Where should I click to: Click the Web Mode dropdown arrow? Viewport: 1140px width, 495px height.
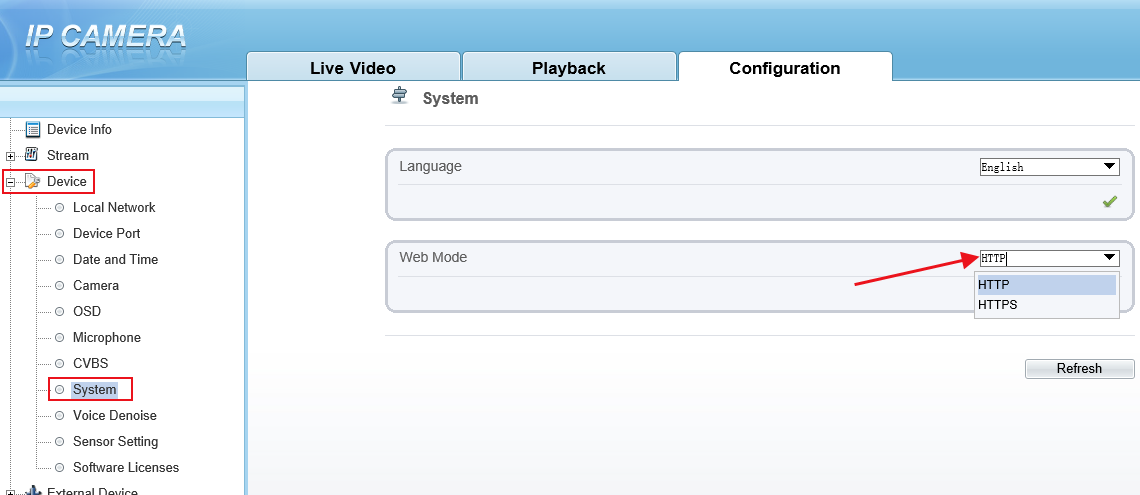coord(1109,257)
